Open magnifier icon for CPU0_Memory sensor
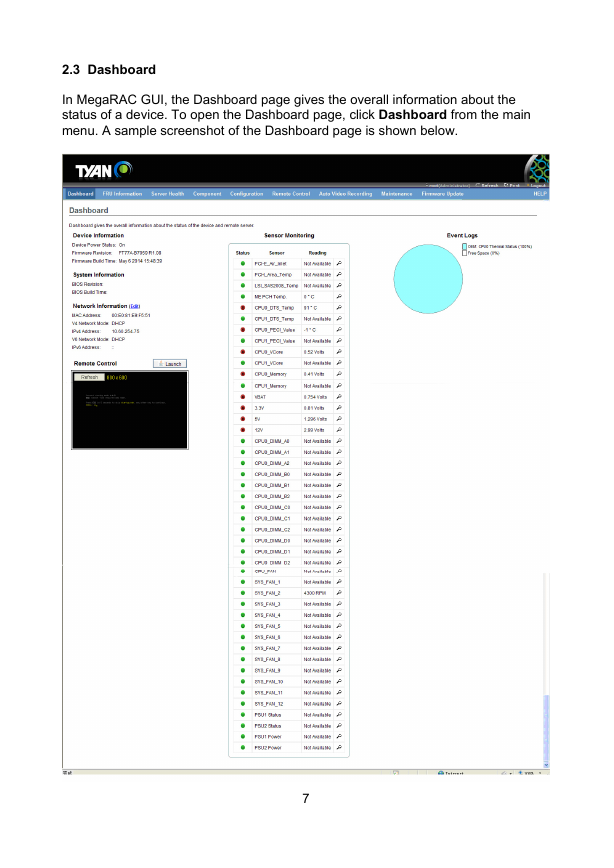This screenshot has width=614, height=868. (339, 374)
